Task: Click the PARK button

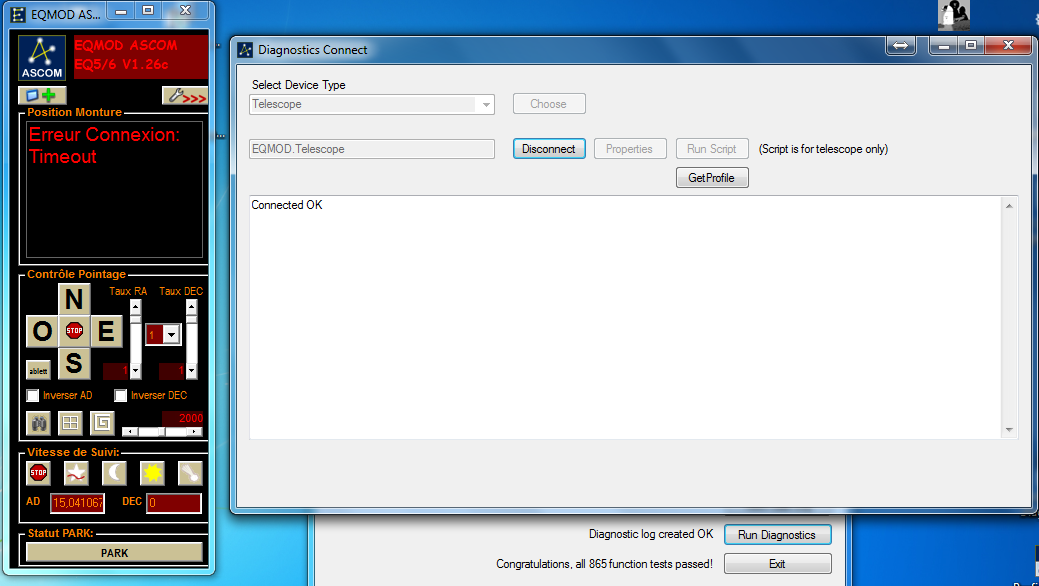Action: (x=114, y=553)
